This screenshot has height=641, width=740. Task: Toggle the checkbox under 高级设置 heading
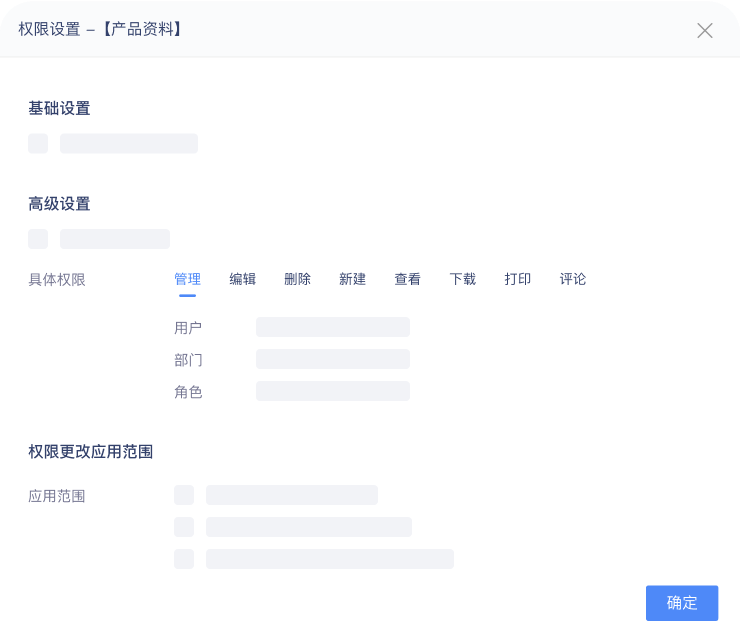[x=38, y=239]
